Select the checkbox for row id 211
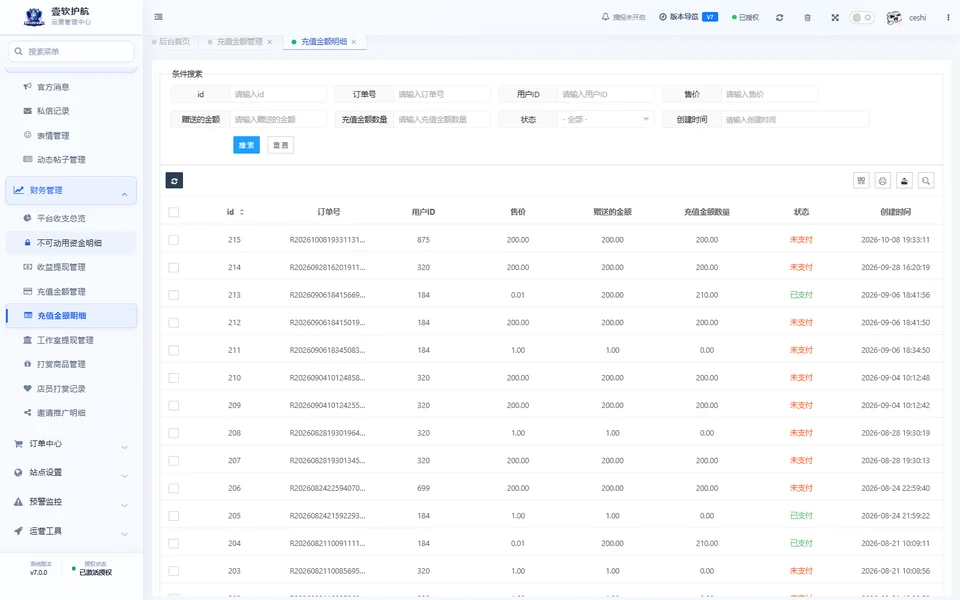Viewport: 960px width, 600px height. (174, 350)
